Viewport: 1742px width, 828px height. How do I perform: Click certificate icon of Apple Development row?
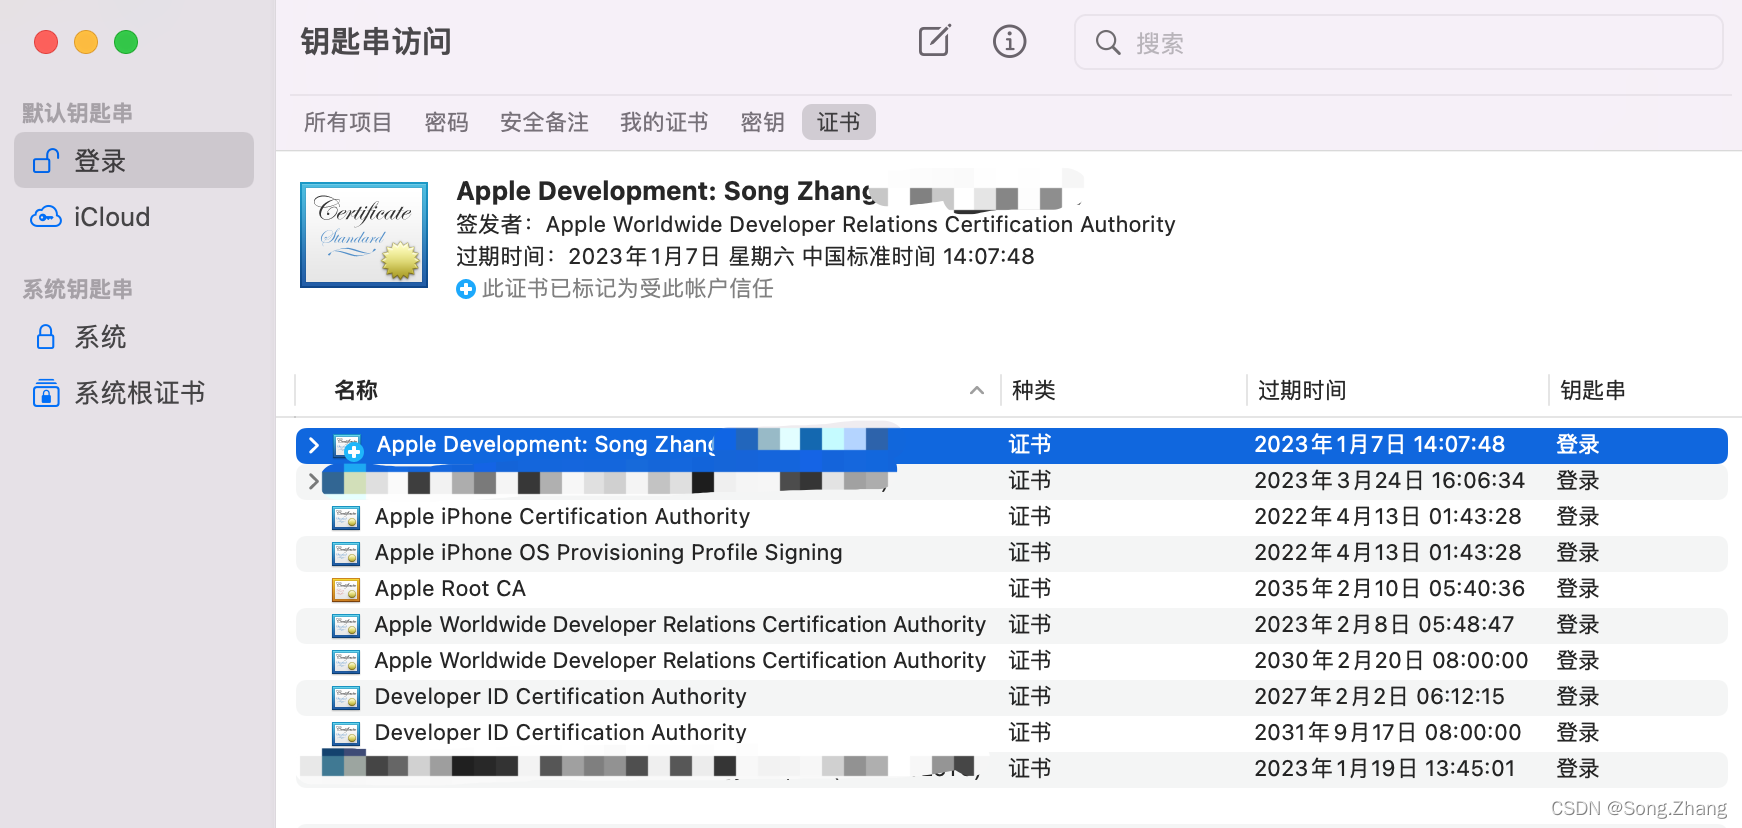[x=347, y=446]
